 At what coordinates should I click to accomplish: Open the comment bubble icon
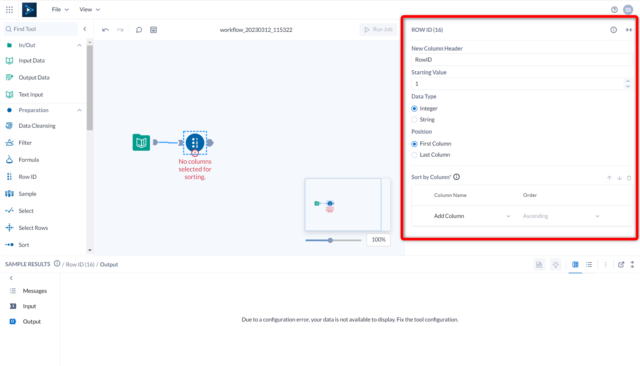tap(139, 30)
